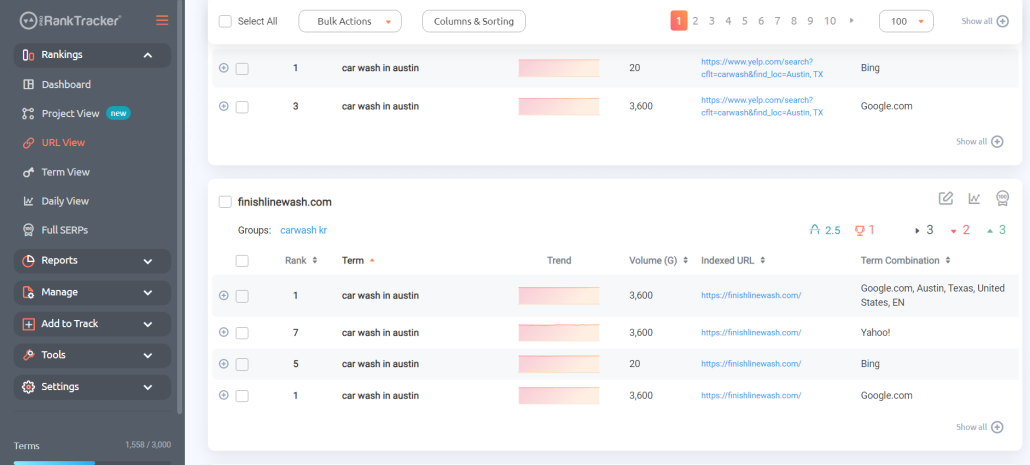Check the finishlinewash Bing row checkbox
The image size is (1030, 465).
242,365
